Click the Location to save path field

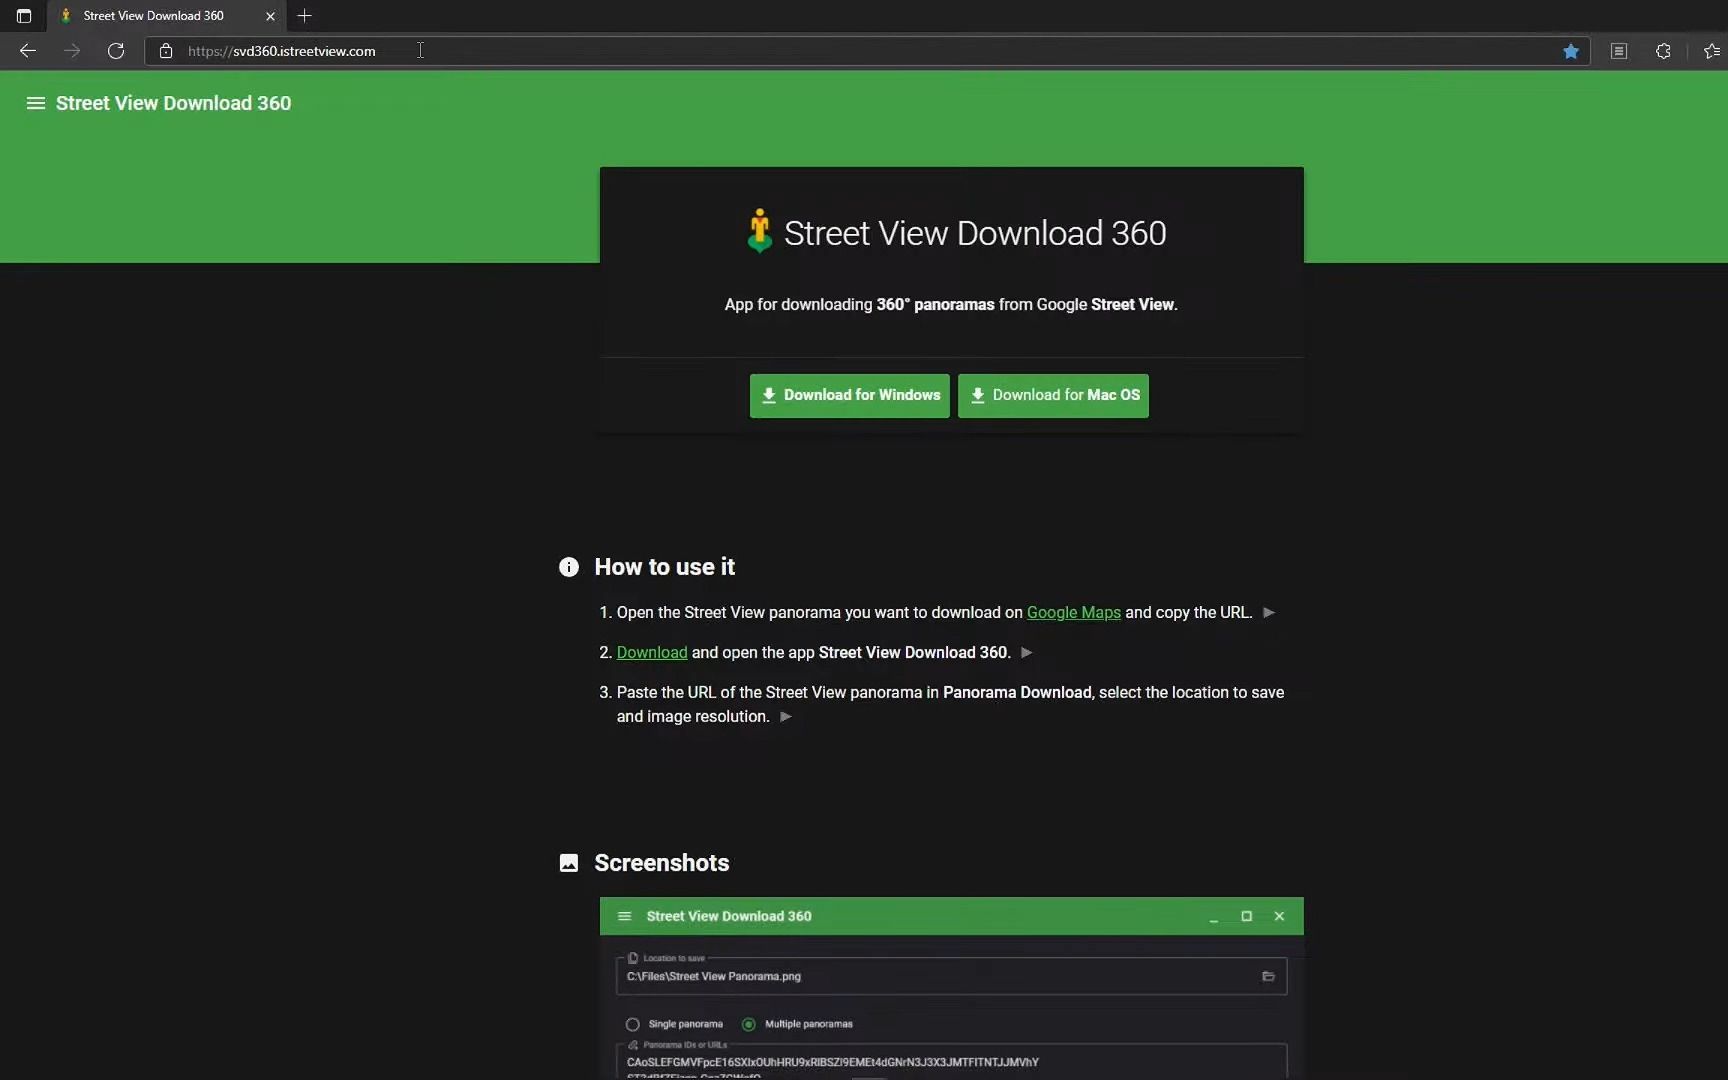[x=951, y=977]
